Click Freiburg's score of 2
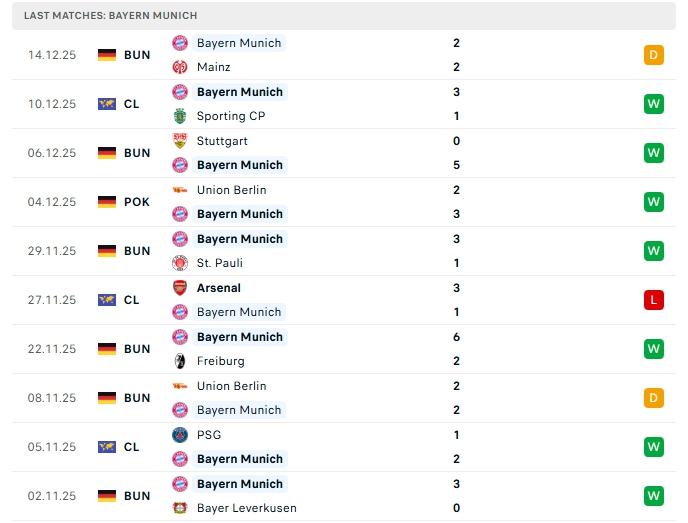688x523 pixels. [456, 361]
